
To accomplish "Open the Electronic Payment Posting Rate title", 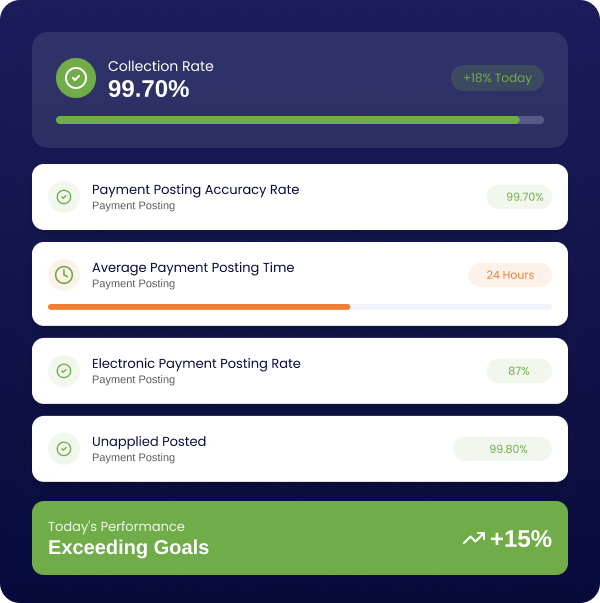I will coord(196,363).
